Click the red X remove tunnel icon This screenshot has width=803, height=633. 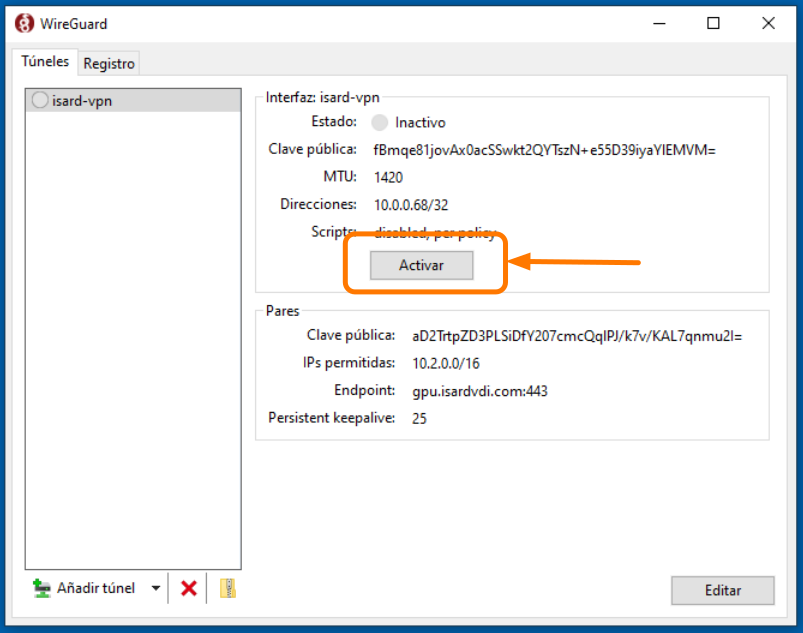[188, 589]
